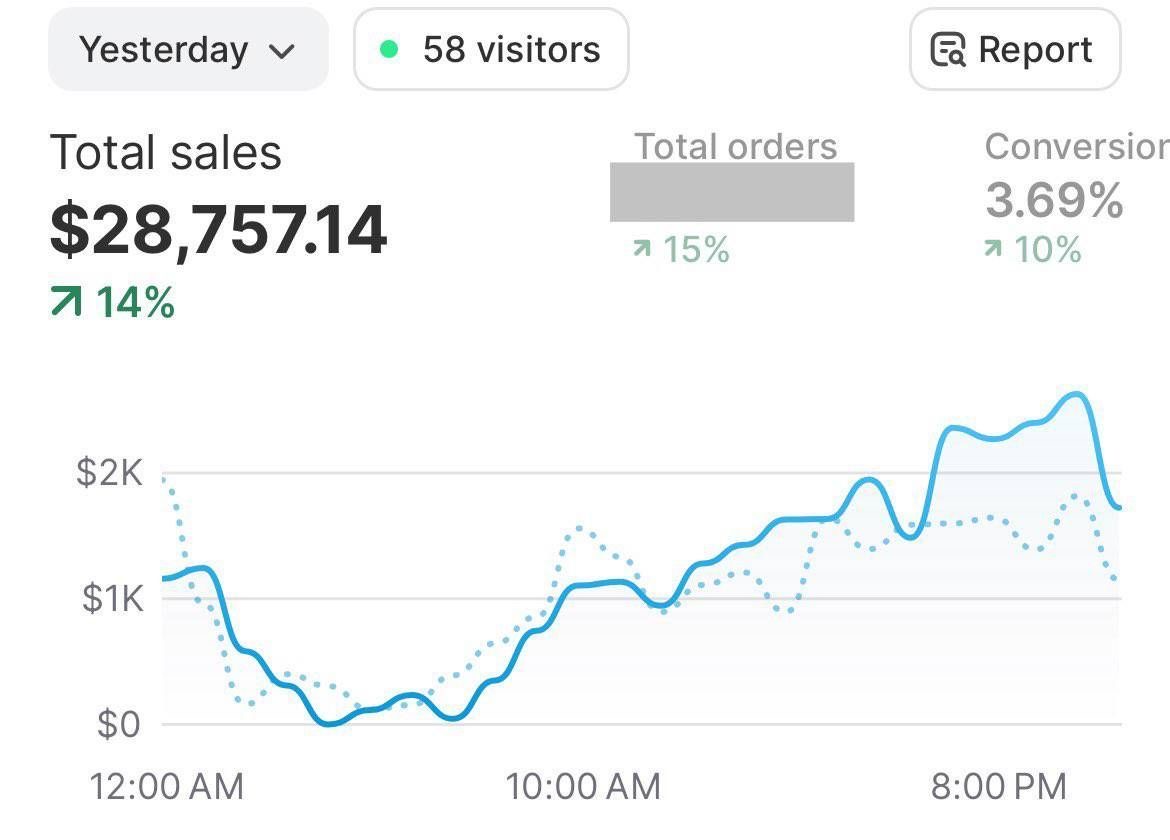Open the Report button
This screenshot has height=840, width=1170.
coord(1015,50)
